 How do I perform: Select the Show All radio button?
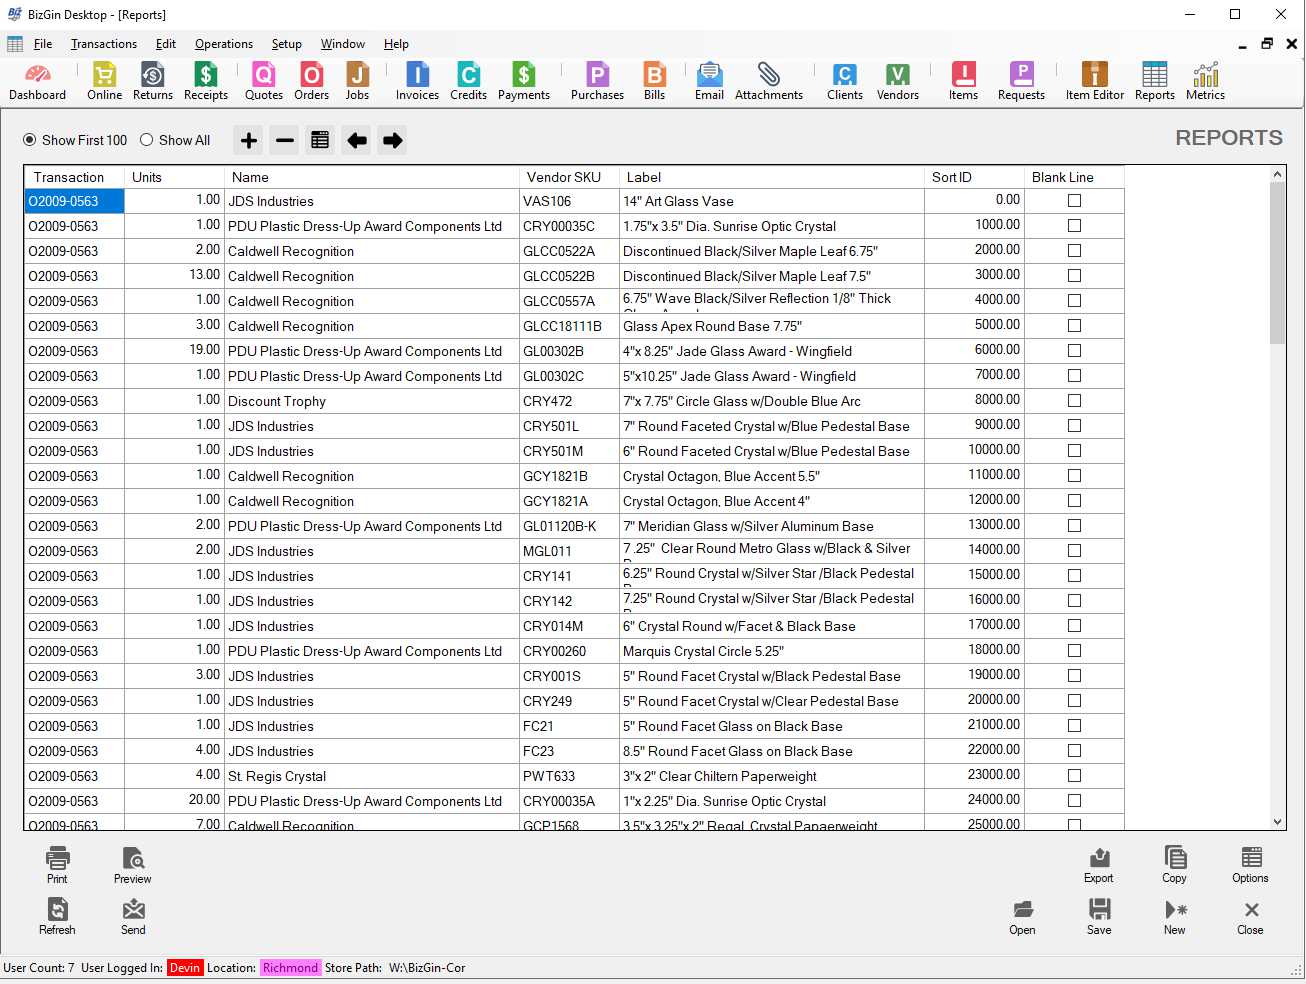click(x=147, y=140)
